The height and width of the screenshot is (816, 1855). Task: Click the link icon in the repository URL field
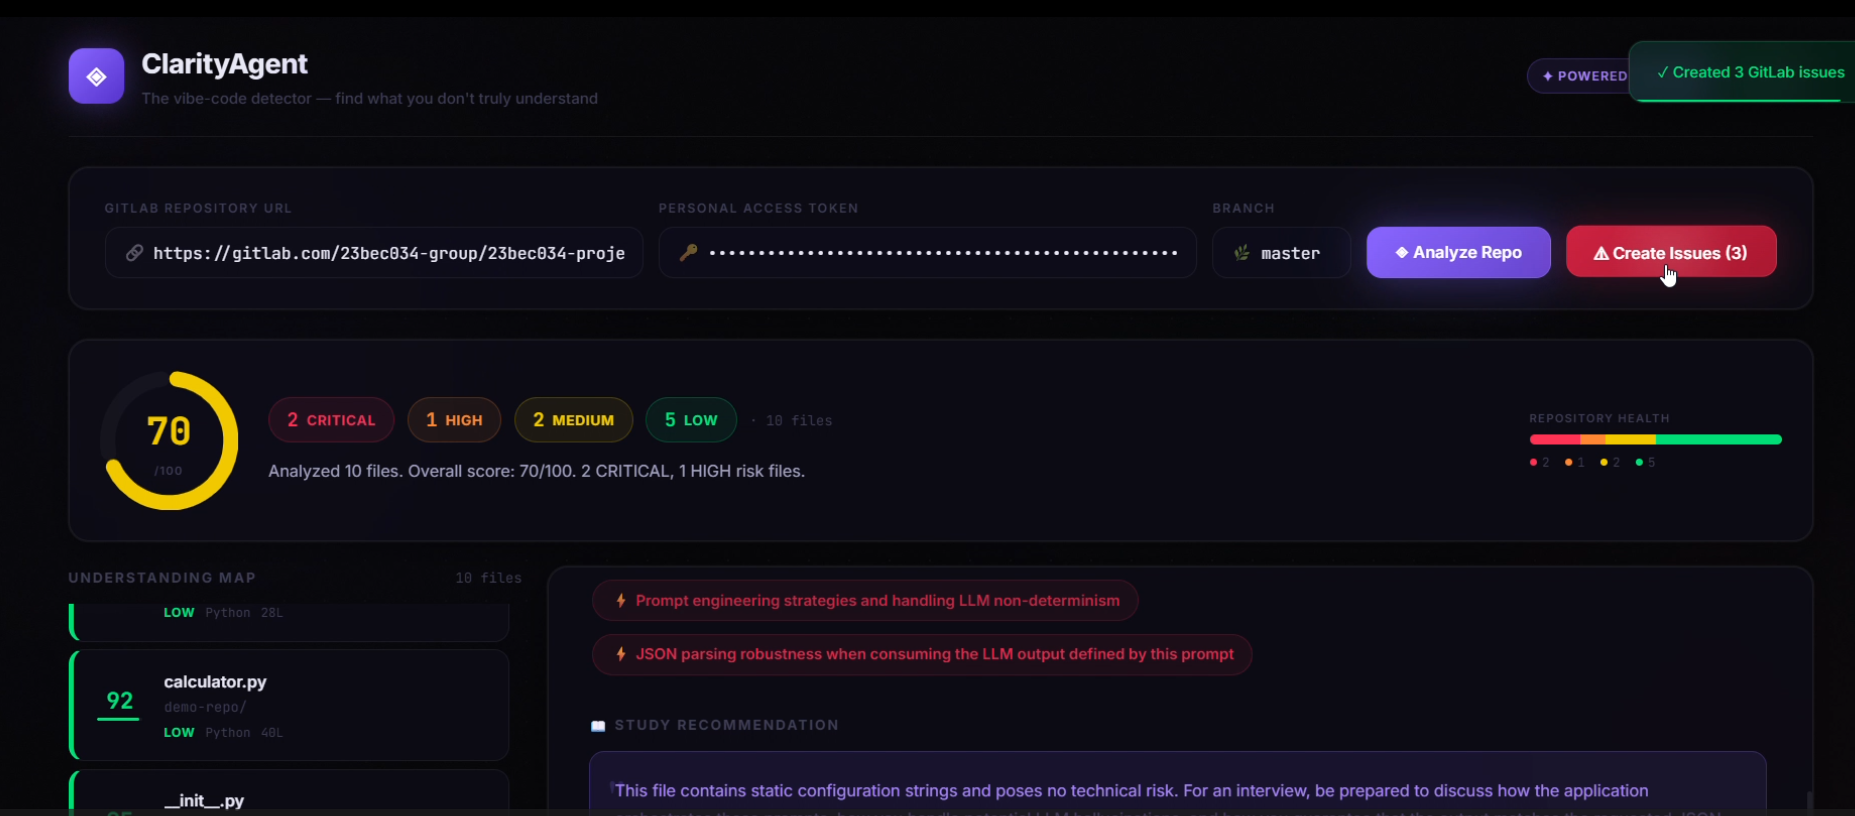pos(134,253)
